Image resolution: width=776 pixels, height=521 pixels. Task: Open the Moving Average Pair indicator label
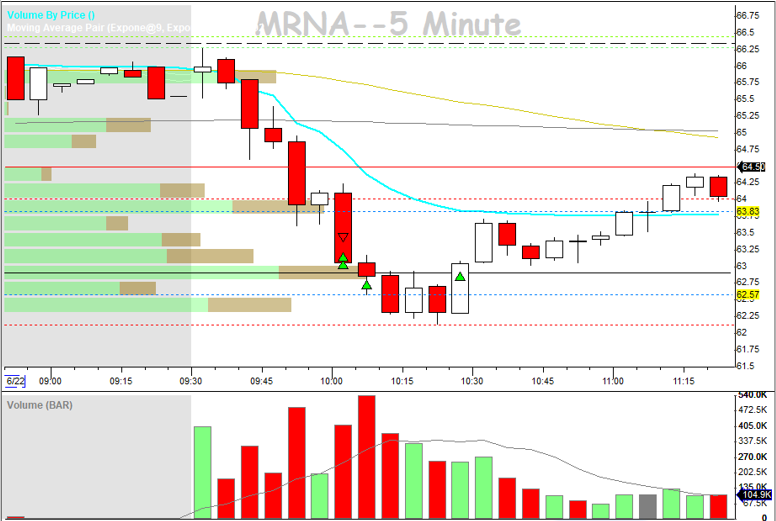(98, 28)
